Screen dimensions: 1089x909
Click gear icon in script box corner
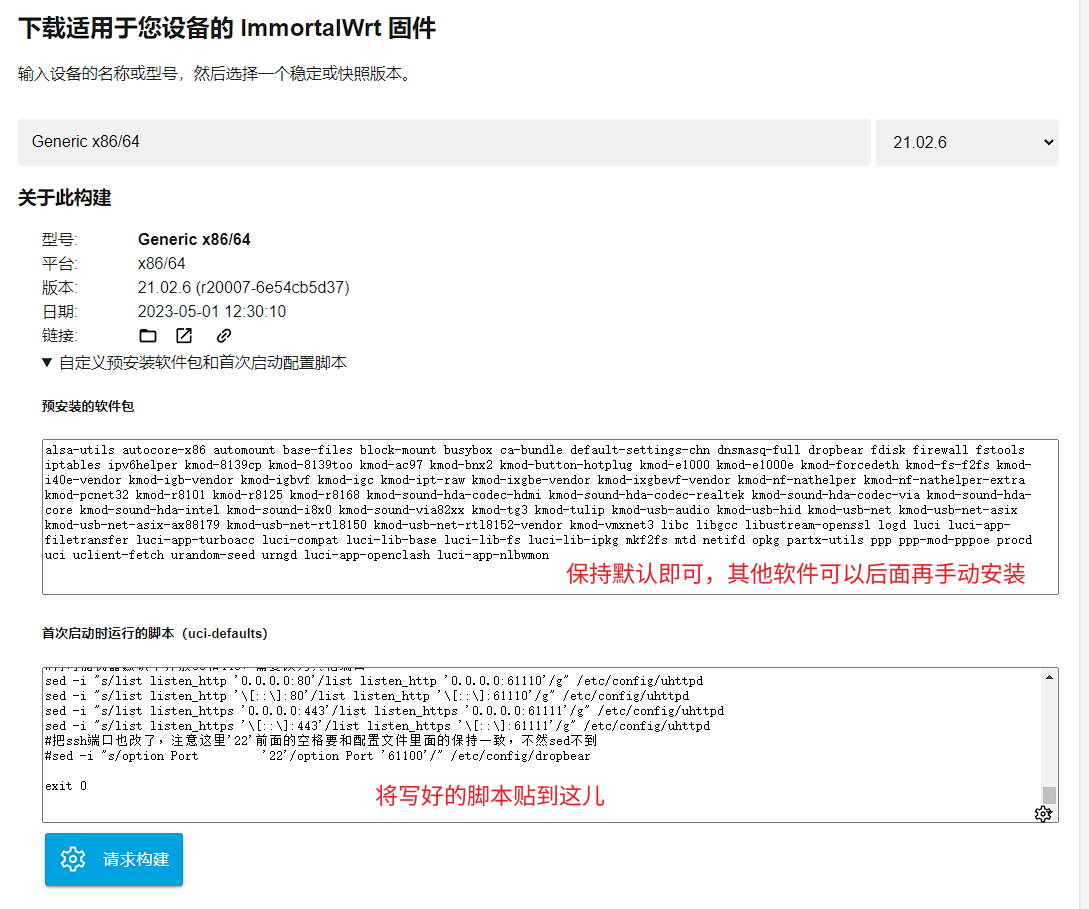pos(1043,814)
